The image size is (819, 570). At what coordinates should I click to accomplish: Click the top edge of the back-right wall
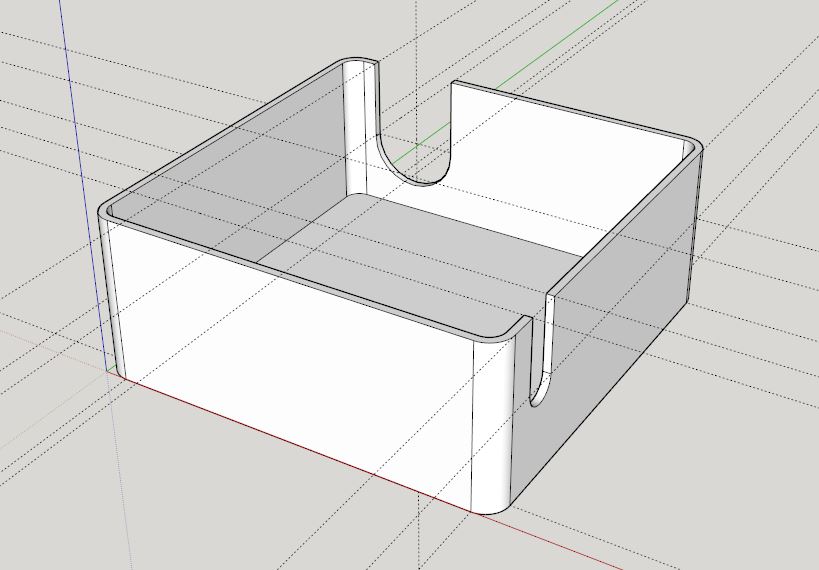coord(570,108)
